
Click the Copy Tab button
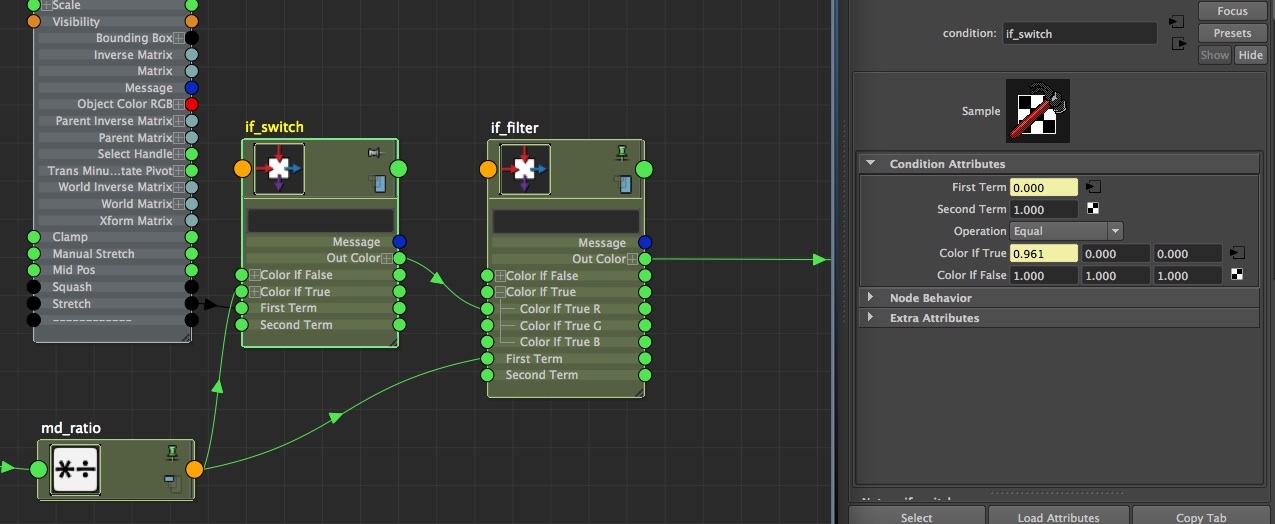click(1202, 517)
